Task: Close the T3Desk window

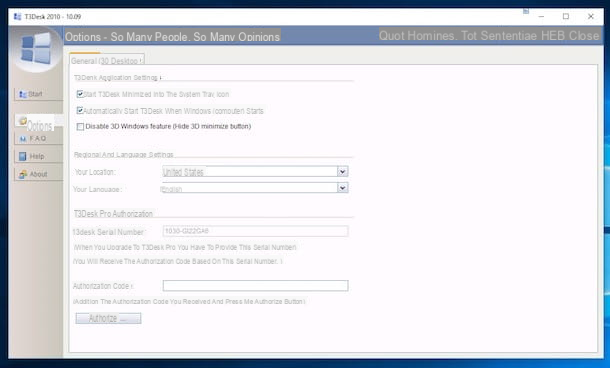Action: click(591, 16)
